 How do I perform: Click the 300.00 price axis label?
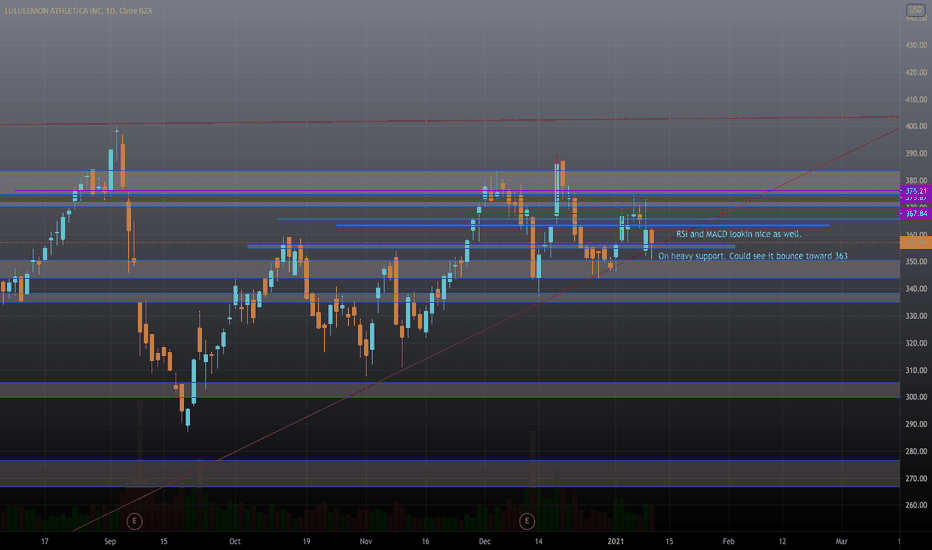pos(916,397)
